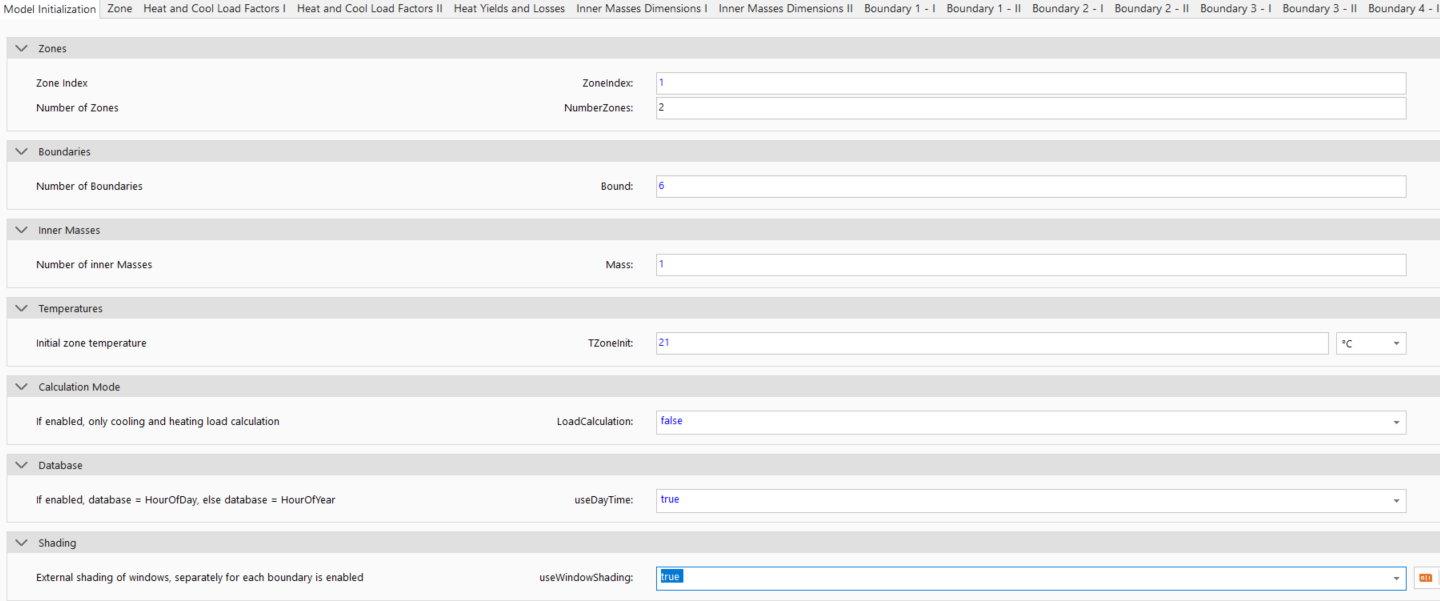Open Inner Masses Dimensions I tab
Image resolution: width=1440 pixels, height=601 pixels.
(x=642, y=9)
